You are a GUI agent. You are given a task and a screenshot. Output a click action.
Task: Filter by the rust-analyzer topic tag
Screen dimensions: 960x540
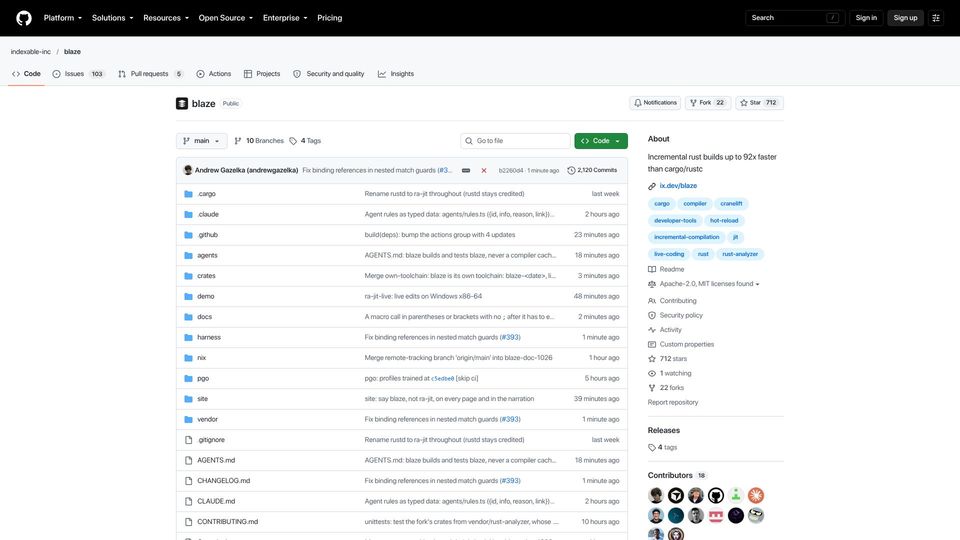(740, 254)
